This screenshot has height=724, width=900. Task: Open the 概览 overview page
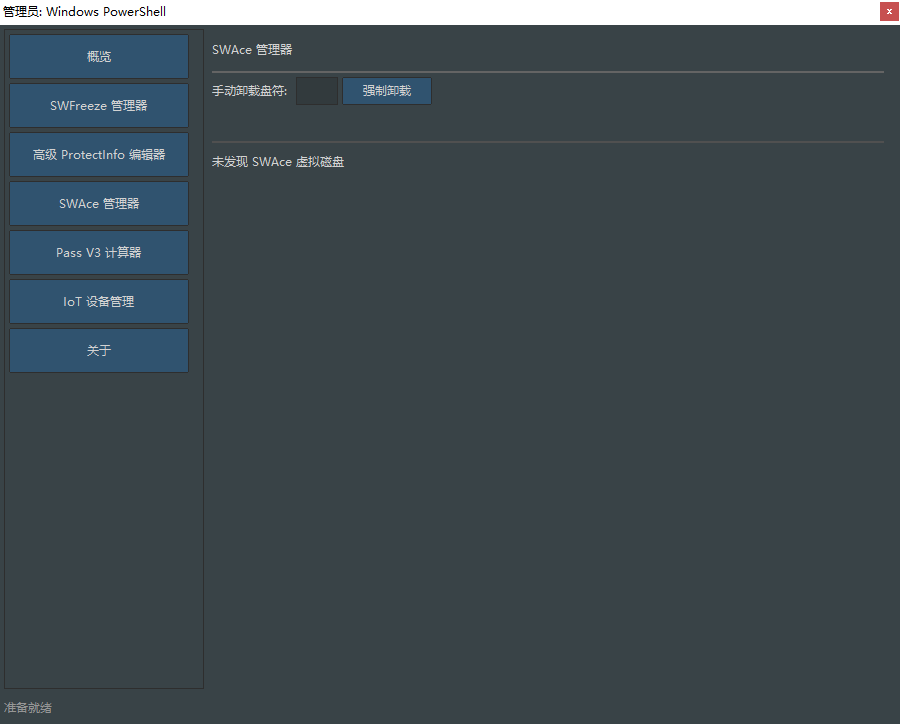point(99,56)
